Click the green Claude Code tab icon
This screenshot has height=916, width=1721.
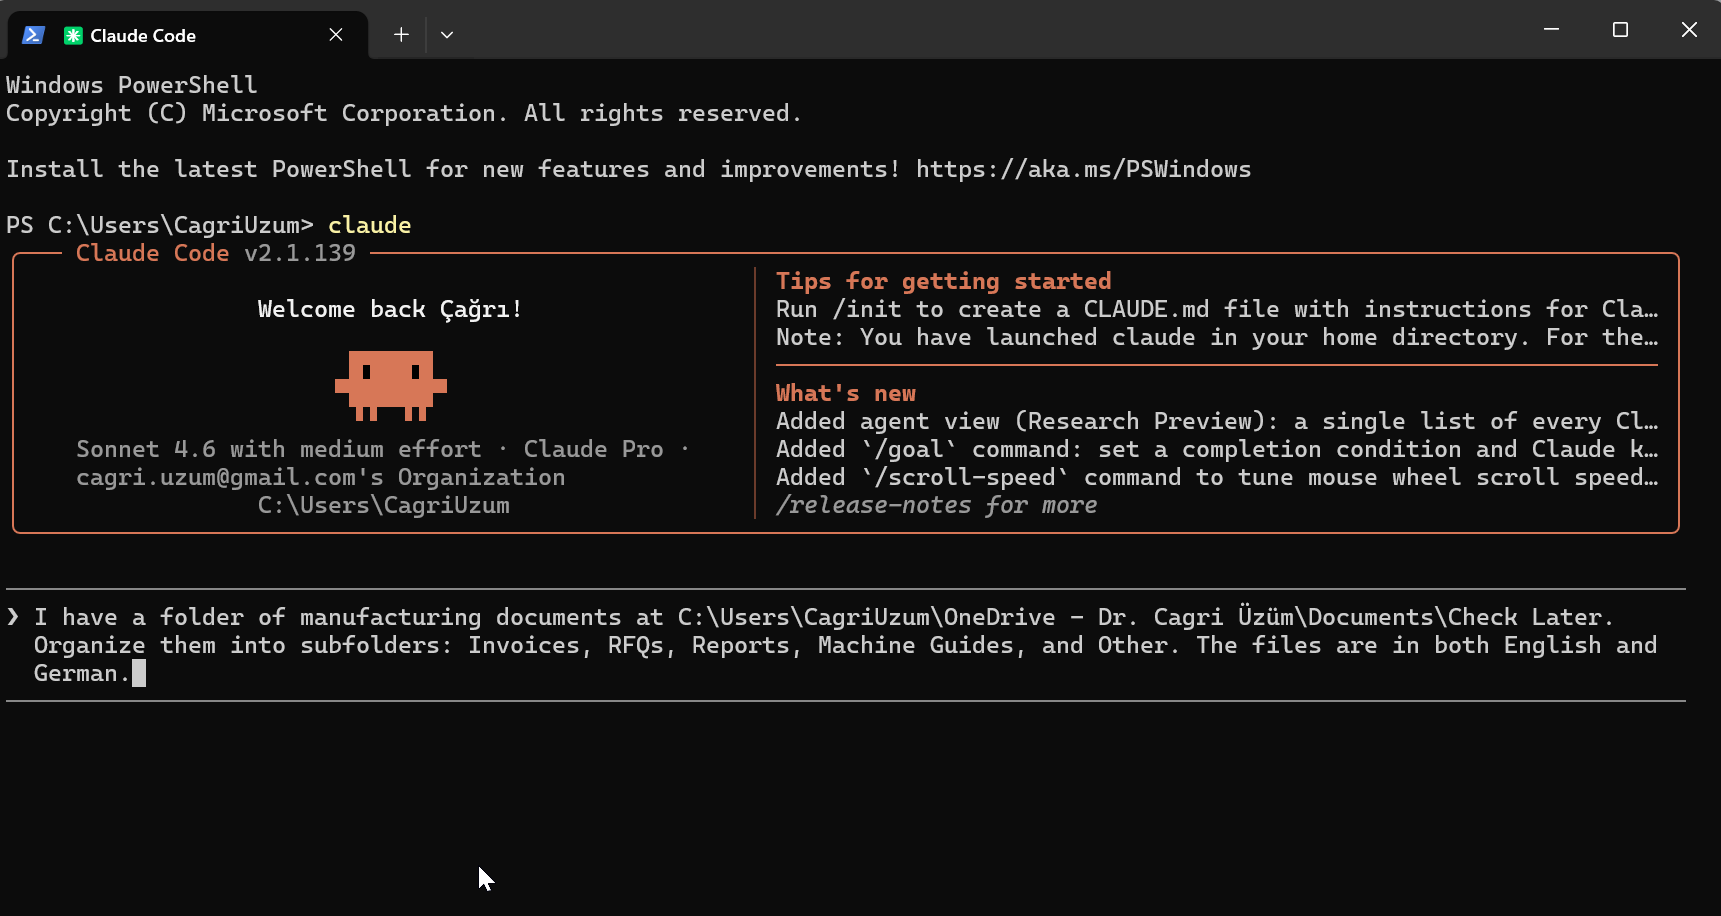click(x=73, y=35)
